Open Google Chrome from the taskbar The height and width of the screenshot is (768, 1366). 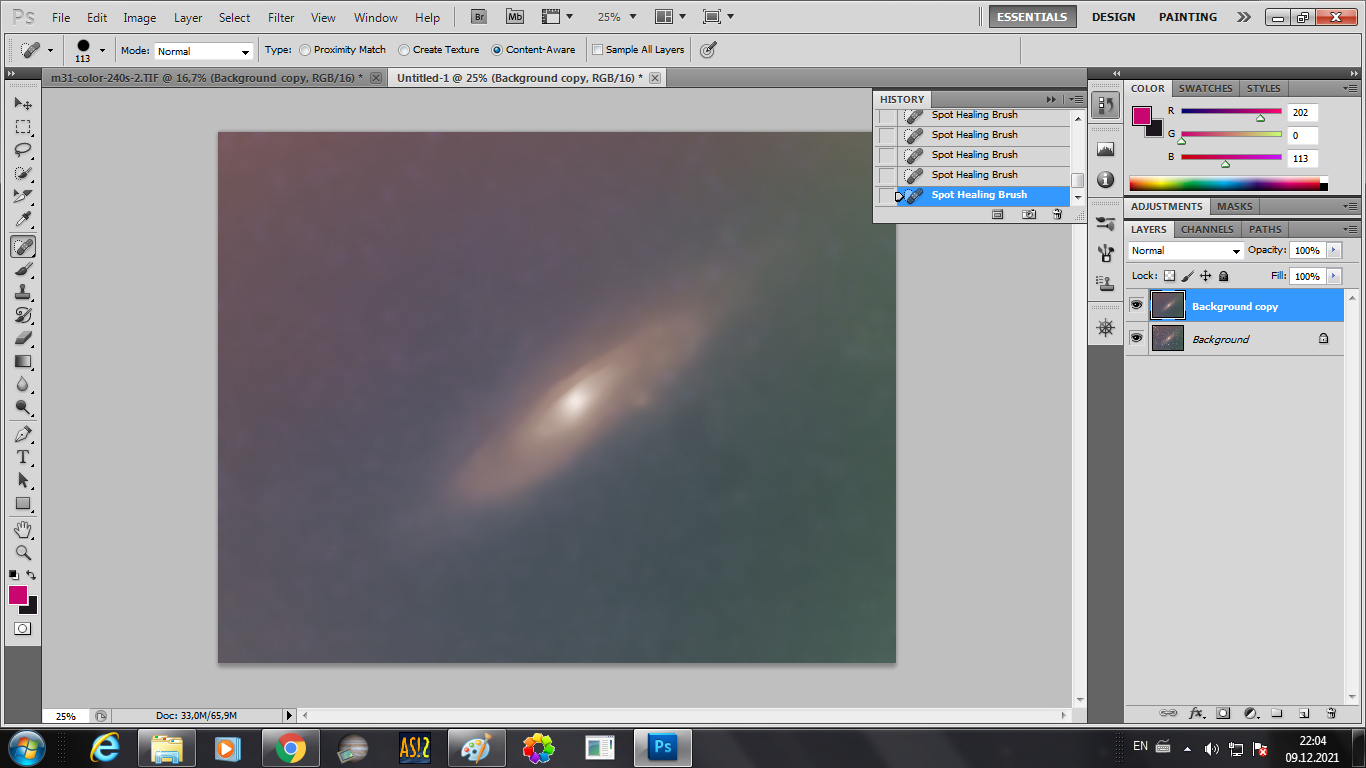[x=291, y=748]
